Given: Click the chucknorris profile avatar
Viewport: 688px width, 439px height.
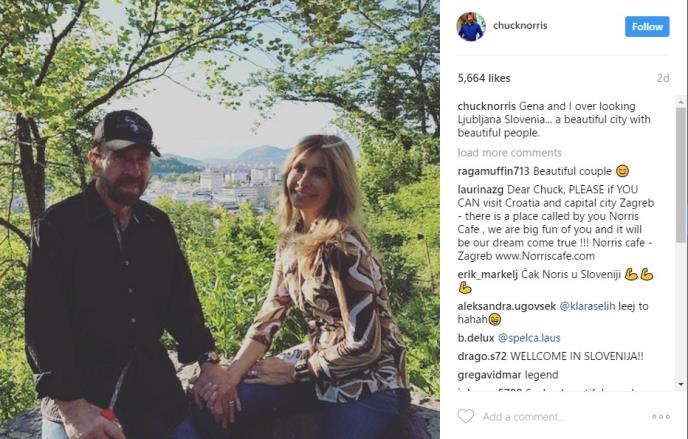Looking at the screenshot, I should [x=471, y=26].
